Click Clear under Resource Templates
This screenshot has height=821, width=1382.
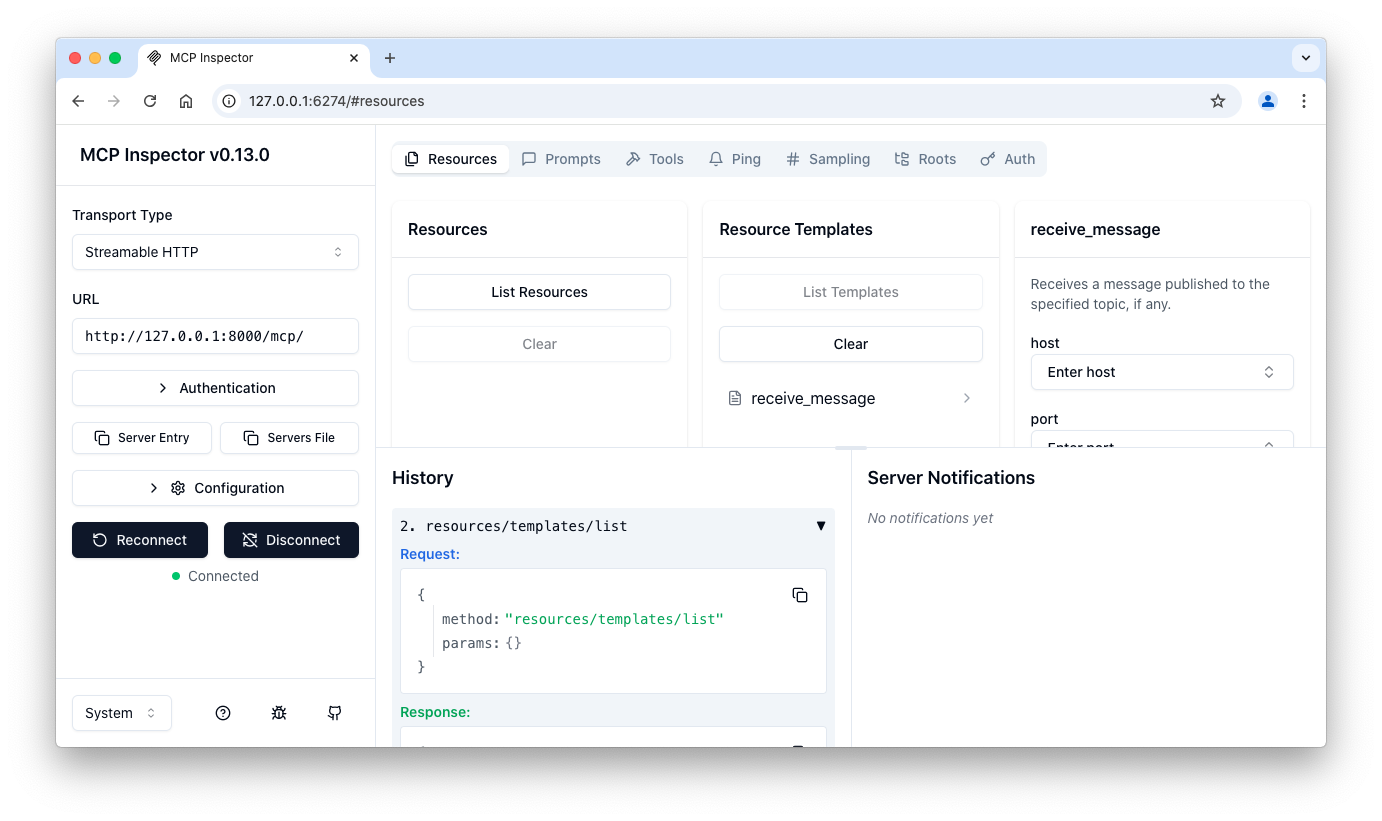point(851,344)
